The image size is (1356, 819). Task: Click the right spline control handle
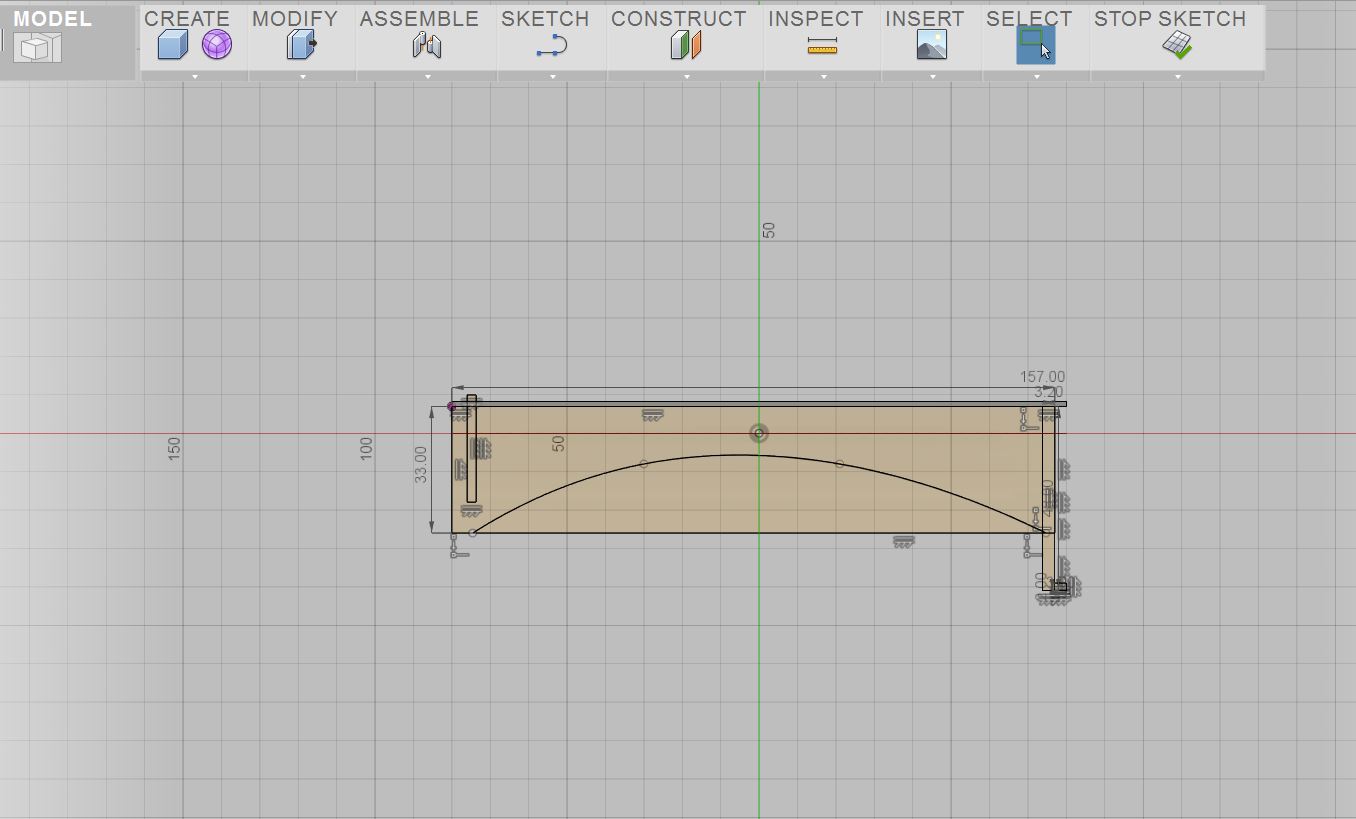pos(839,463)
